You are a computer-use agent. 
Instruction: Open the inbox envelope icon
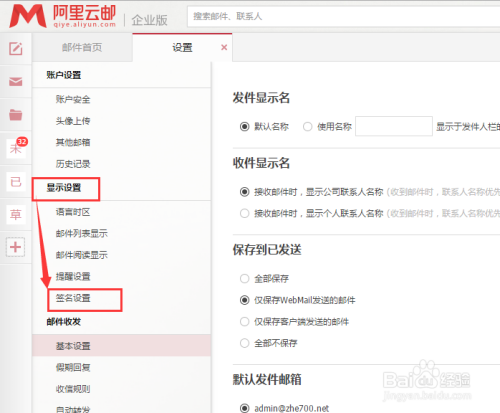tap(16, 81)
